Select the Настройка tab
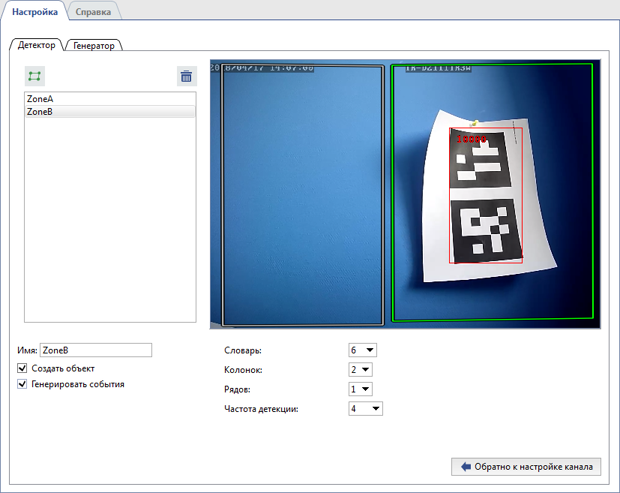 (35, 11)
